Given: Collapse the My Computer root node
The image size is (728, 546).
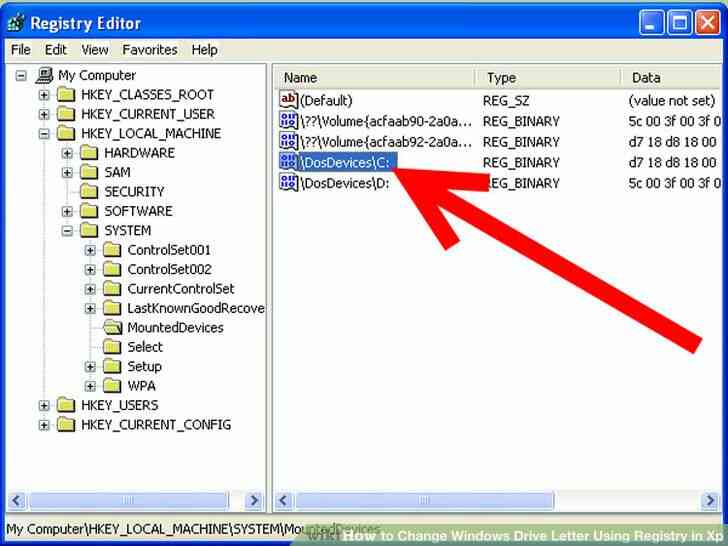Looking at the screenshot, I should coord(21,75).
